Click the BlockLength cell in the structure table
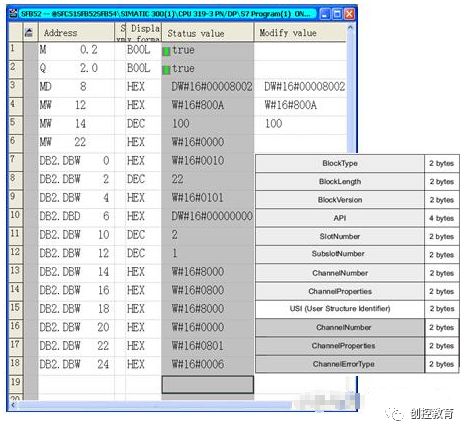The height and width of the screenshot is (434, 468). 340,182
